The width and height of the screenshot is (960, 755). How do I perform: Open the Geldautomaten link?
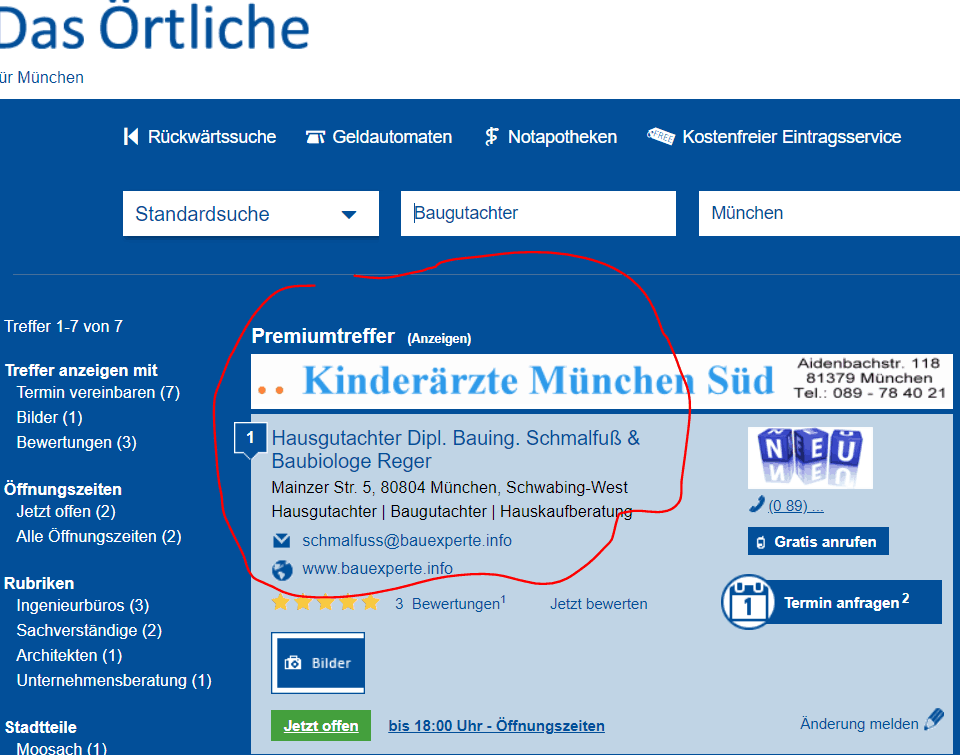[392, 137]
